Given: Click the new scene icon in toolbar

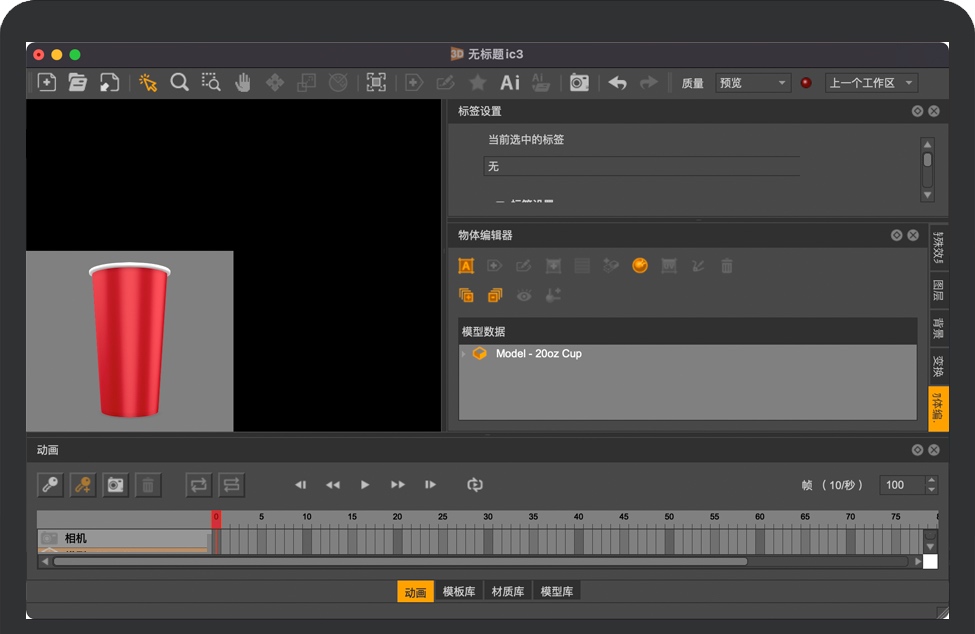Looking at the screenshot, I should [47, 83].
